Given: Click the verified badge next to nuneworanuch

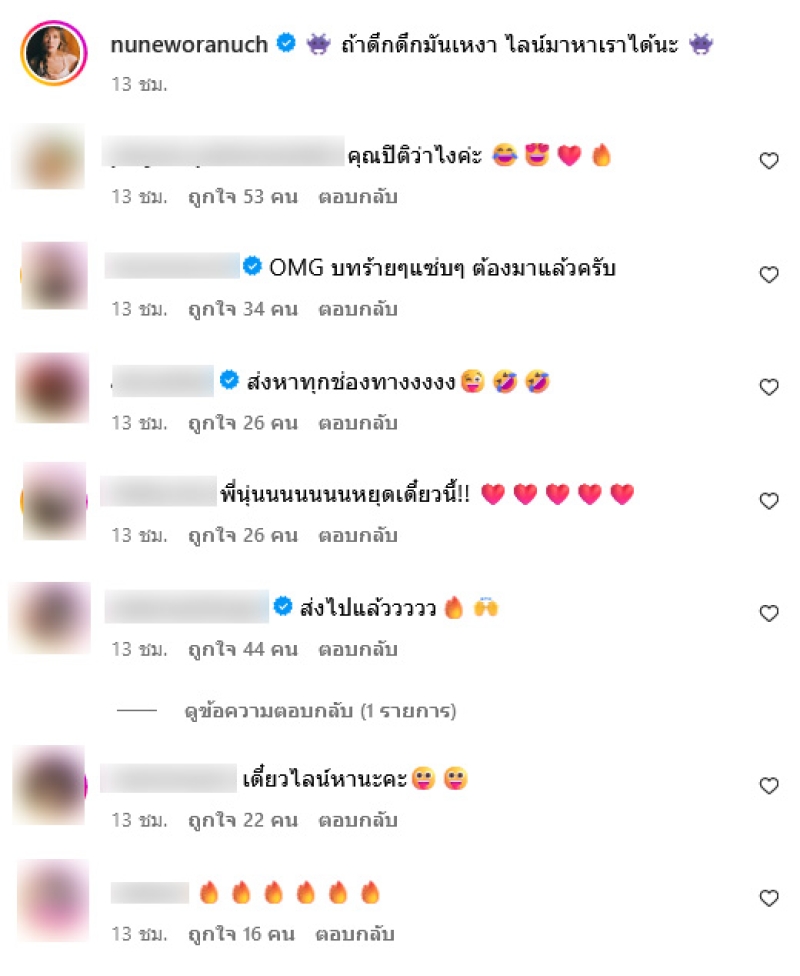Looking at the screenshot, I should pyautogui.click(x=286, y=43).
